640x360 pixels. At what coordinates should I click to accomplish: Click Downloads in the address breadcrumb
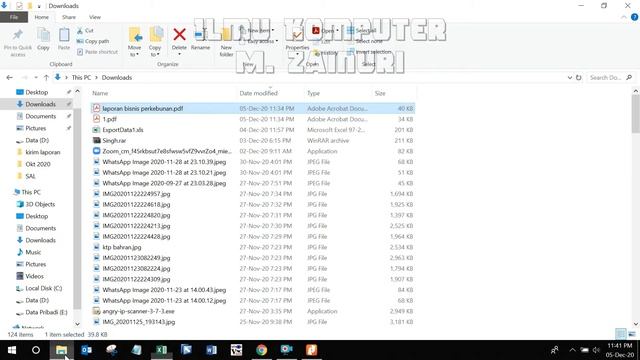point(117,78)
